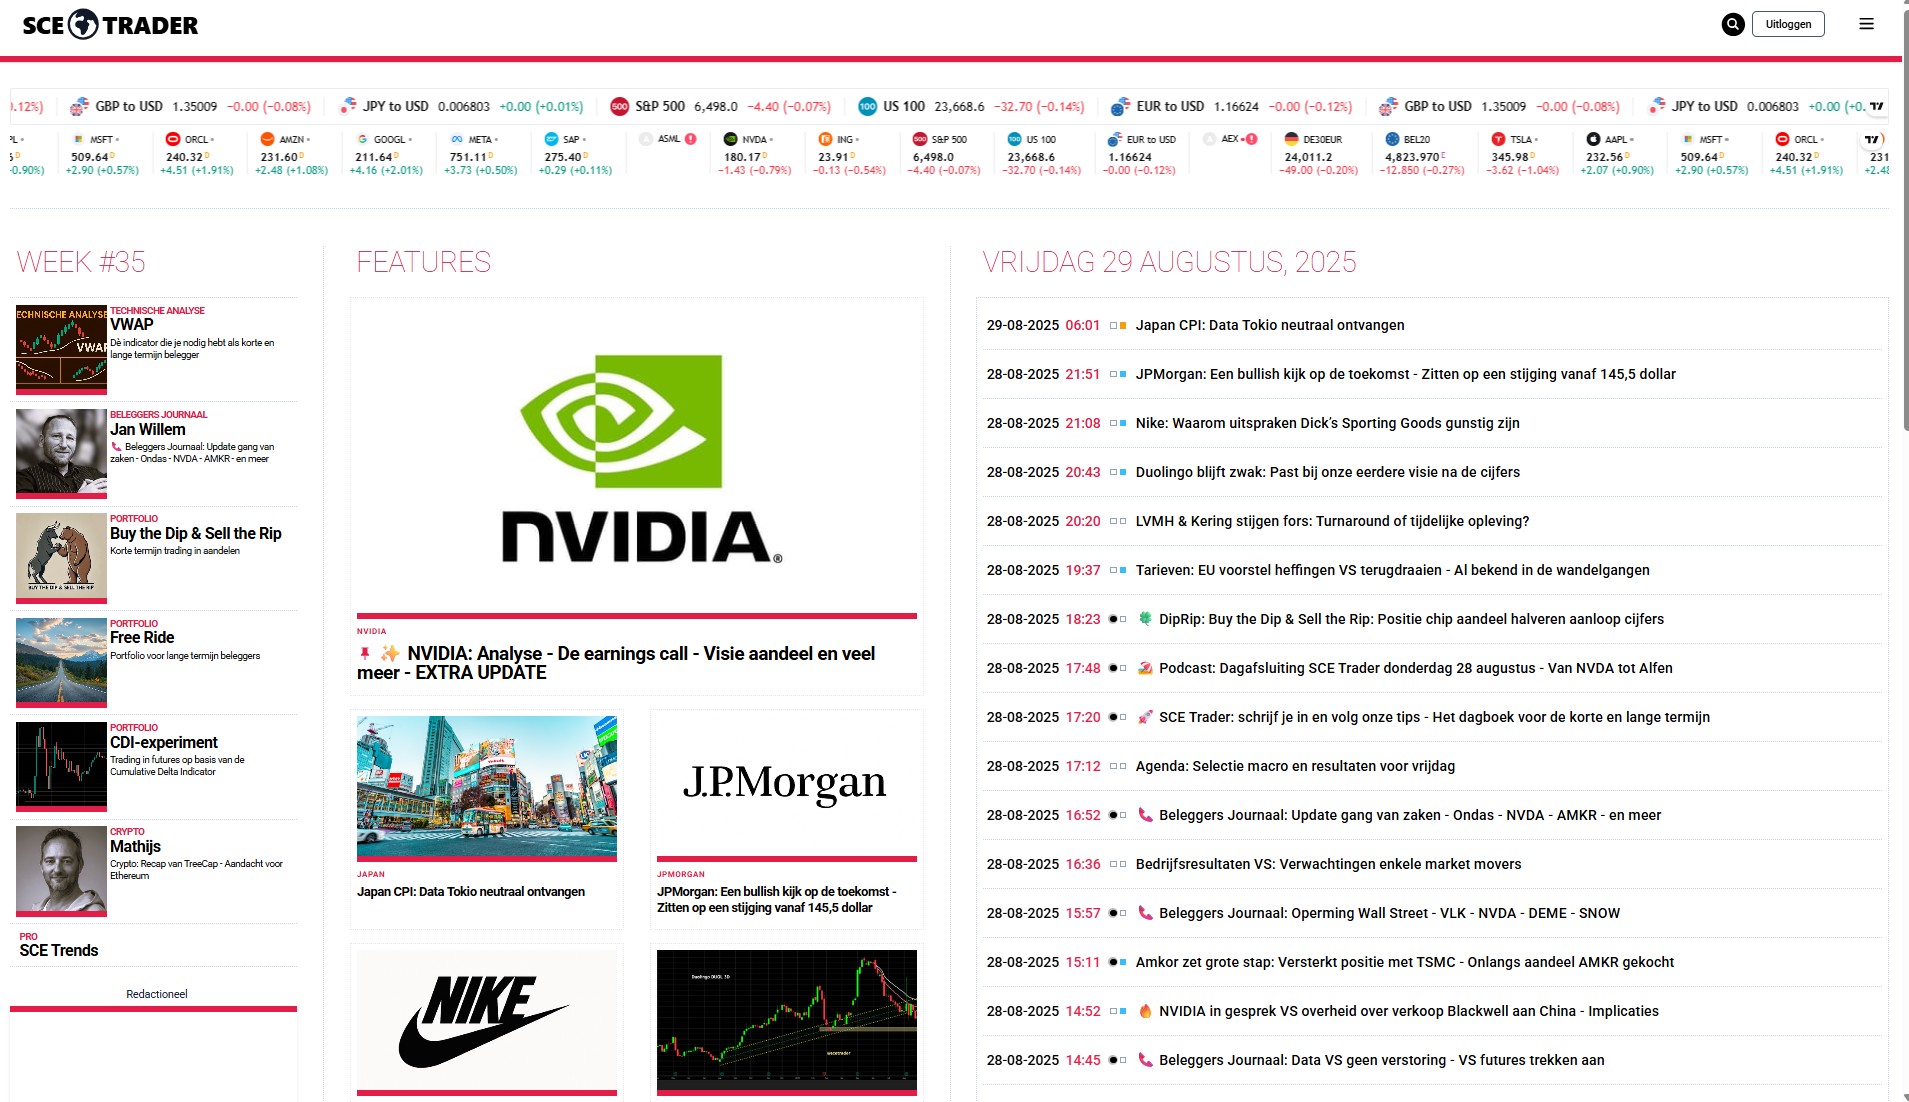The height and width of the screenshot is (1102, 1909).
Task: Open the CDI-experiment portfolio link
Action: point(164,743)
